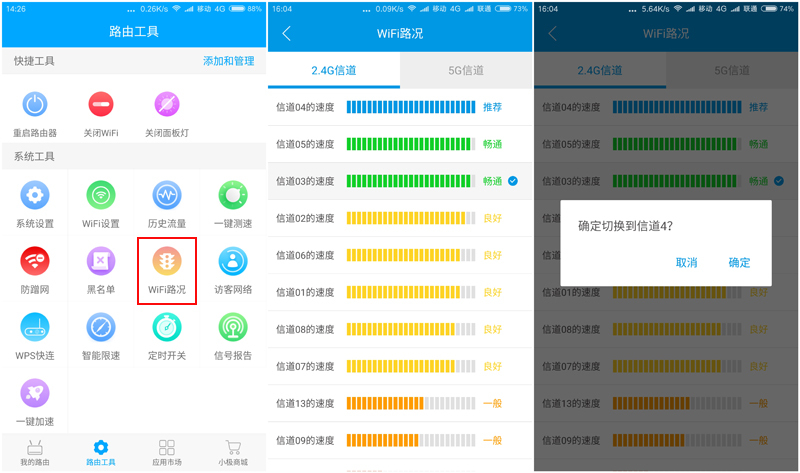
Task: Tap the 重启路由器 restart router icon
Action: (34, 105)
